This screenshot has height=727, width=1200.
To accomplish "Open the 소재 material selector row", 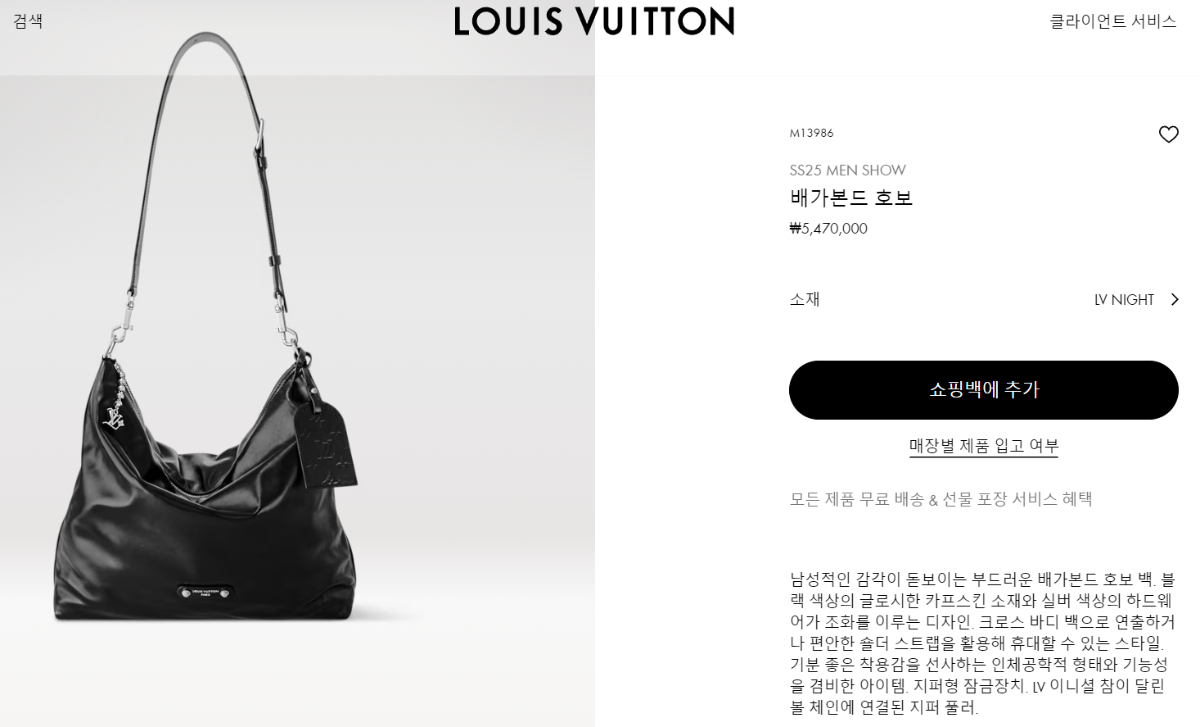I will pos(984,299).
